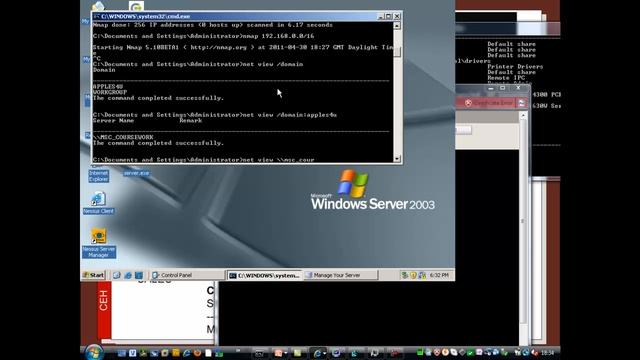Click cmd window scrollbar down arrow
This screenshot has width=640, height=360.
tap(397, 158)
